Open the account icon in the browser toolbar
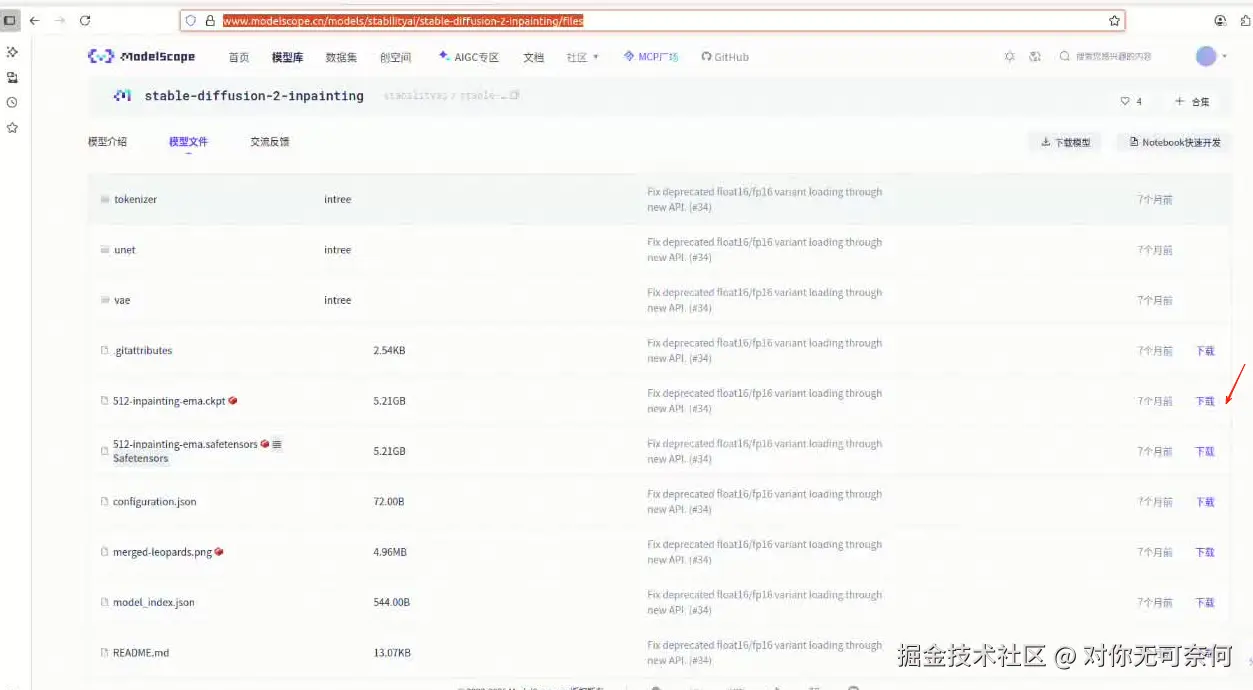This screenshot has width=1253, height=690. 1220,20
